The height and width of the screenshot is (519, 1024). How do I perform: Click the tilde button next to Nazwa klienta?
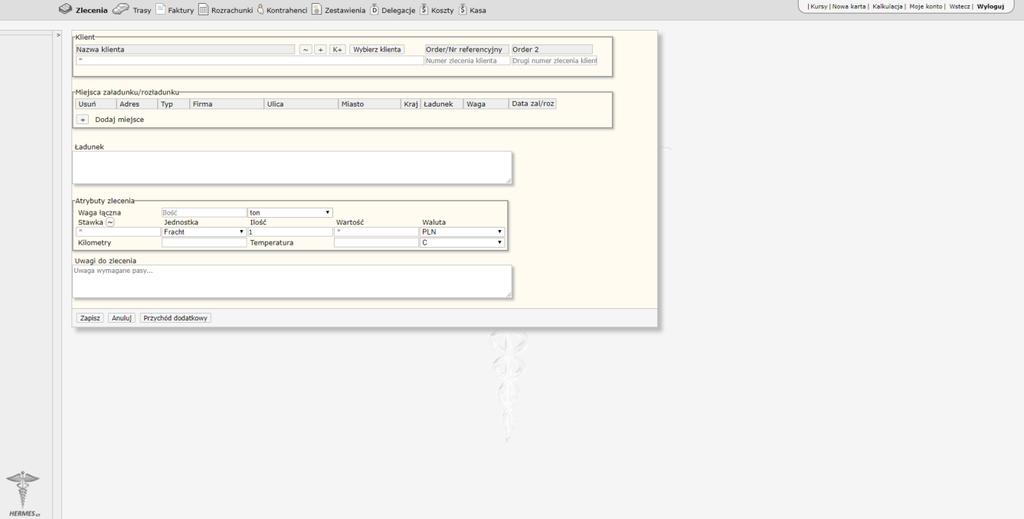coord(306,50)
